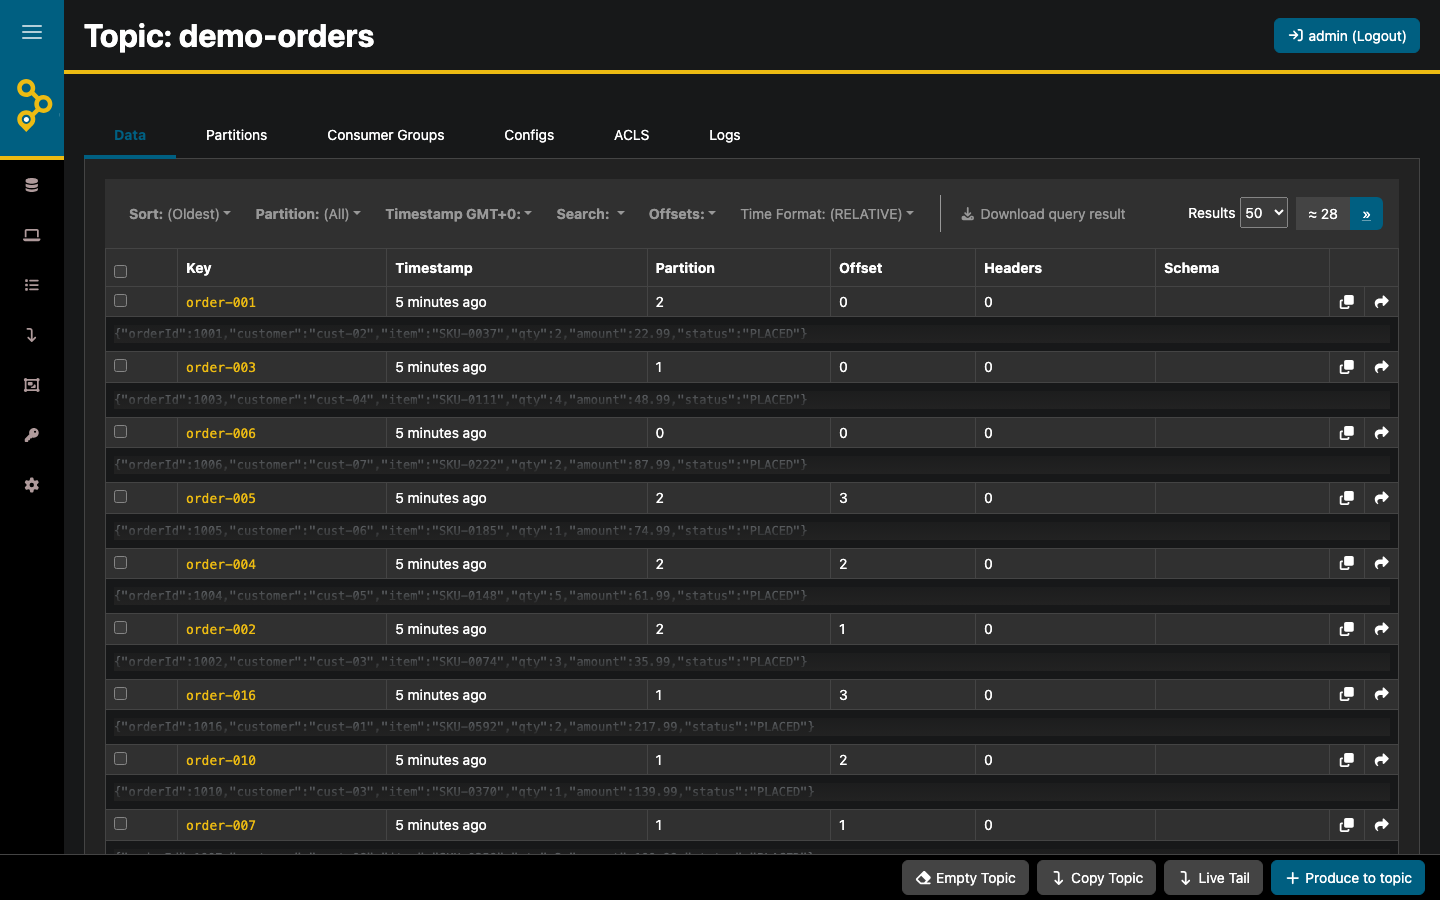Switch to the ACLS tab
Image resolution: width=1440 pixels, height=900 pixels.
pos(632,135)
